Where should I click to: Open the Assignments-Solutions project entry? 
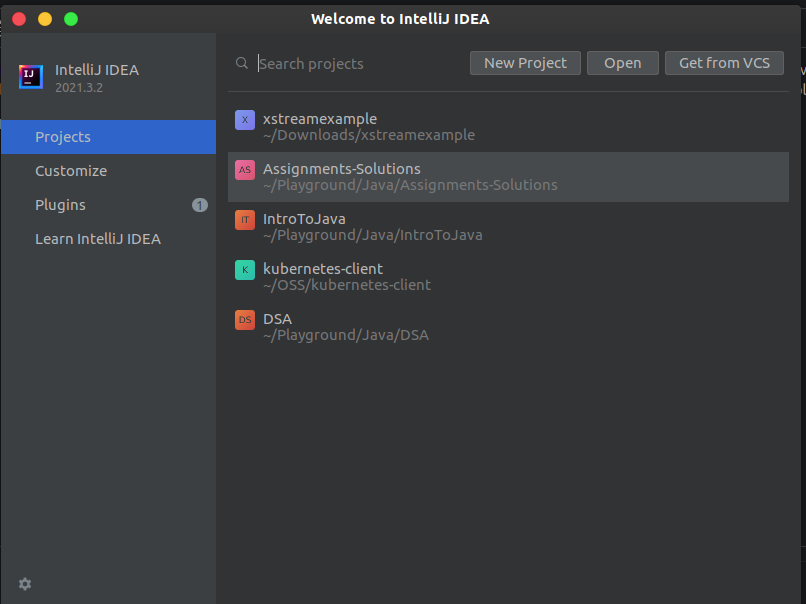(x=508, y=177)
